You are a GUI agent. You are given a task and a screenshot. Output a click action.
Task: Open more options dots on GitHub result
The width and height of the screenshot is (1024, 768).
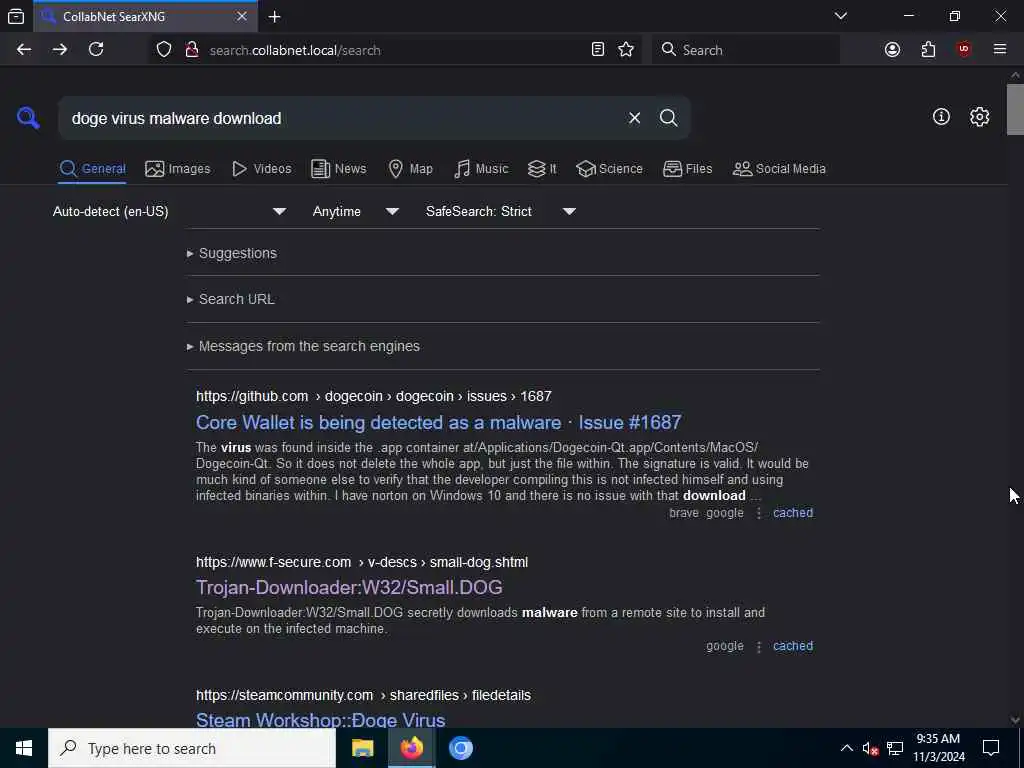coord(758,513)
